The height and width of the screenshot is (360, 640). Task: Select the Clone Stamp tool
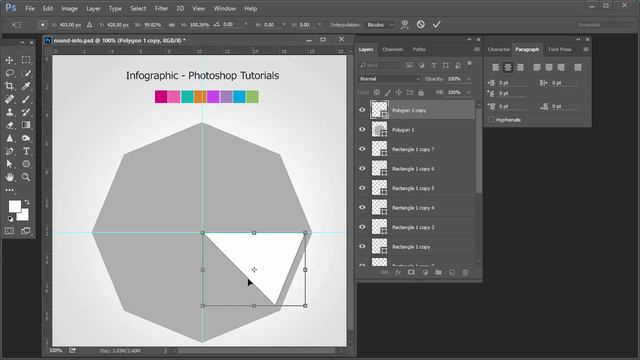click(x=9, y=112)
